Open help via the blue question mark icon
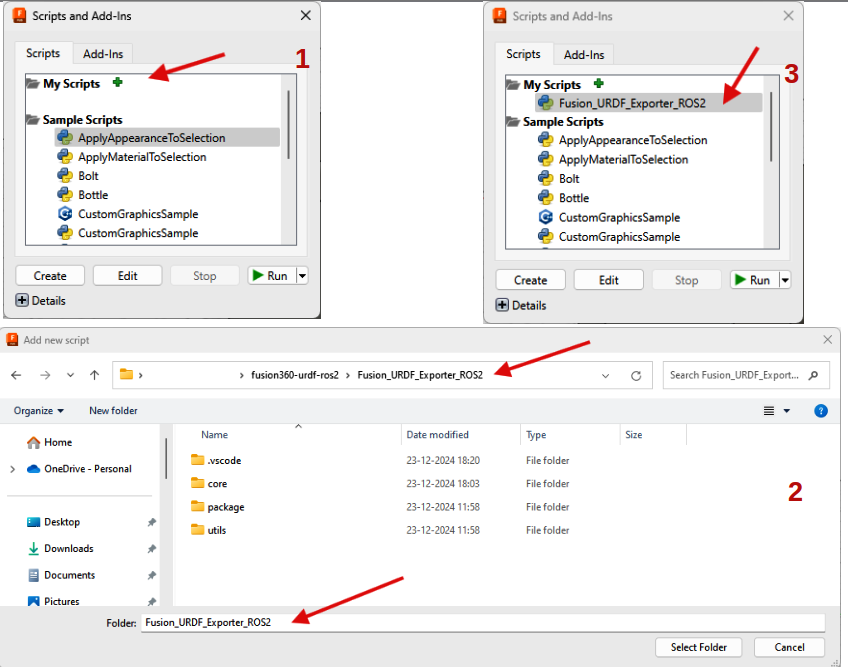 (x=821, y=410)
